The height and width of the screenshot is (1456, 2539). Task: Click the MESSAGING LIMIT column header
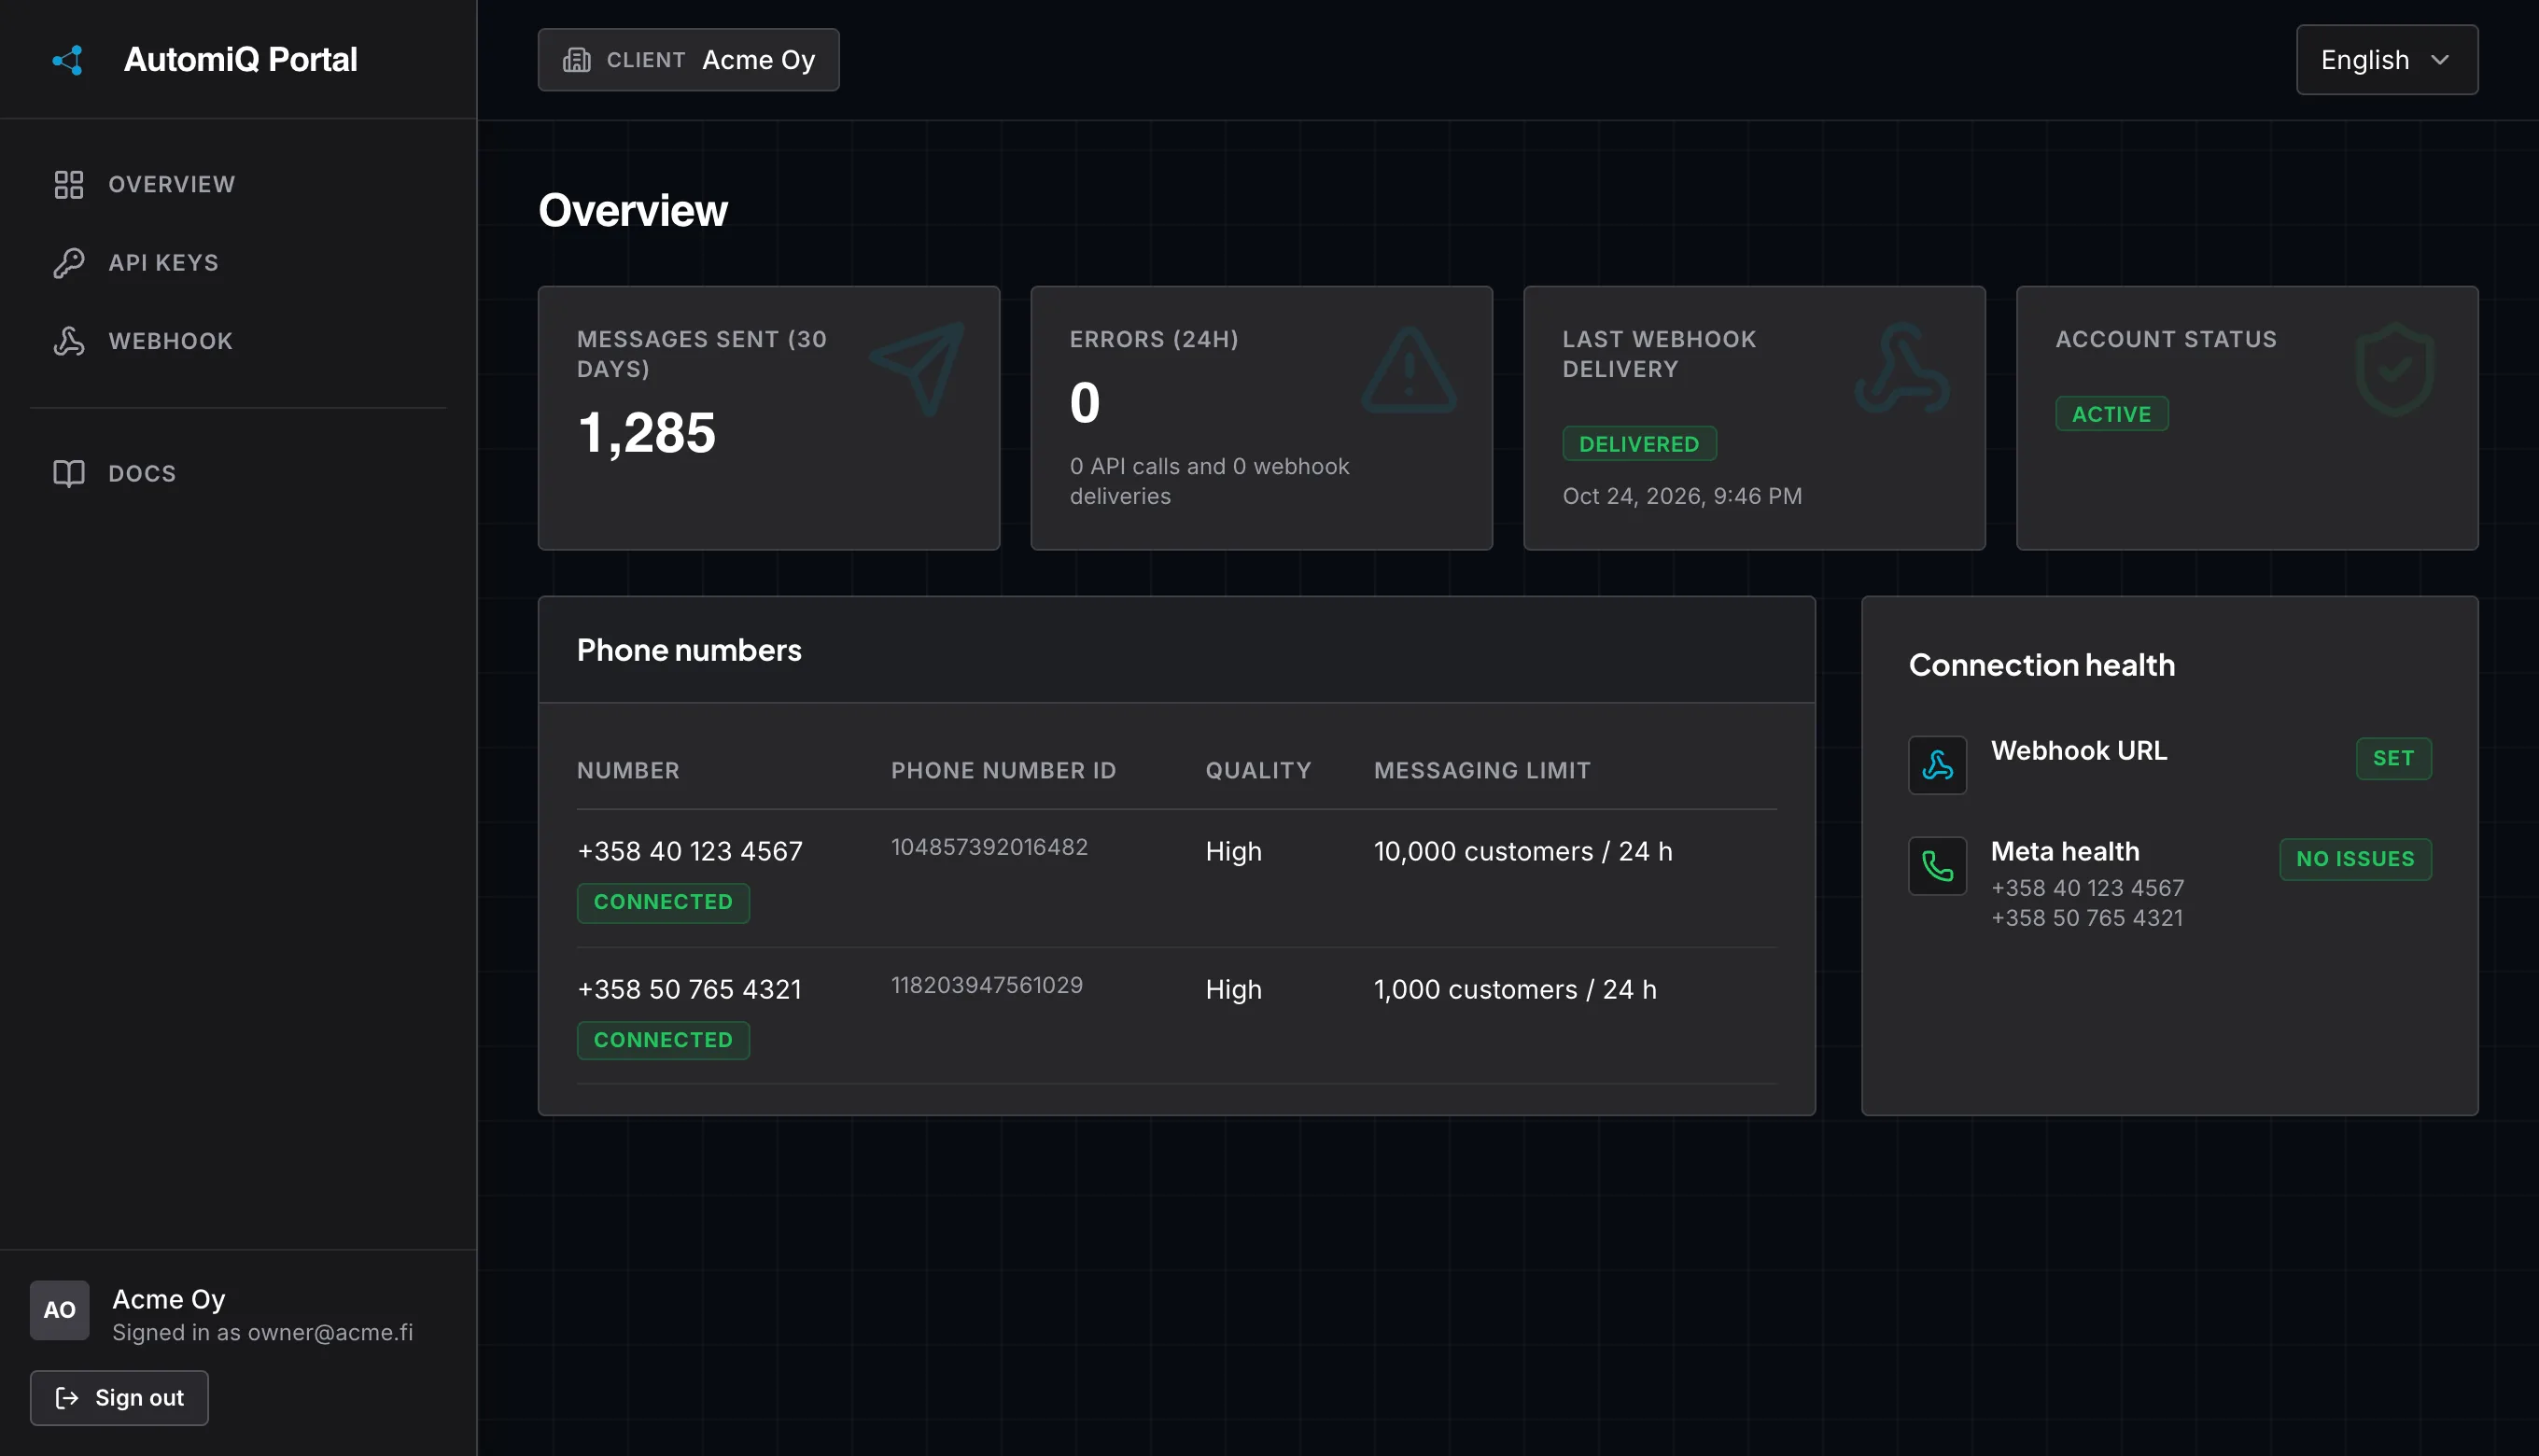[x=1481, y=770]
